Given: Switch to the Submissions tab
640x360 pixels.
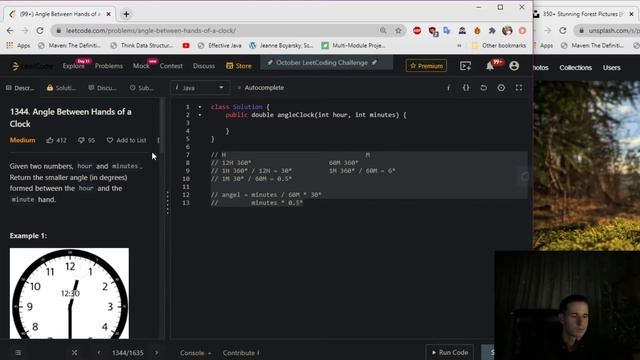Looking at the screenshot, I should click(142, 88).
